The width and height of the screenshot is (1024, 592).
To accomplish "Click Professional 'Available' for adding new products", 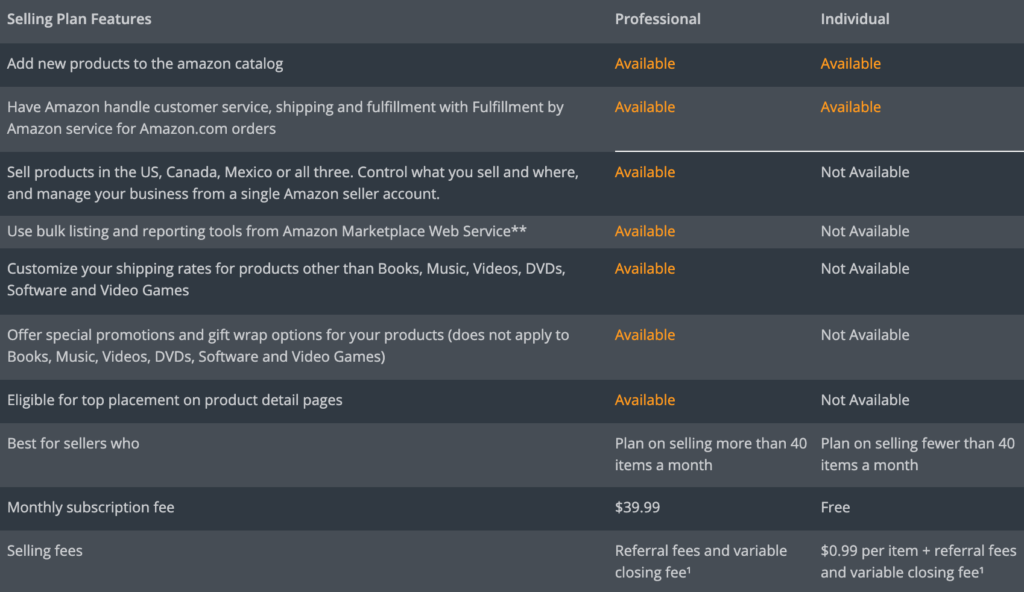I will (644, 63).
